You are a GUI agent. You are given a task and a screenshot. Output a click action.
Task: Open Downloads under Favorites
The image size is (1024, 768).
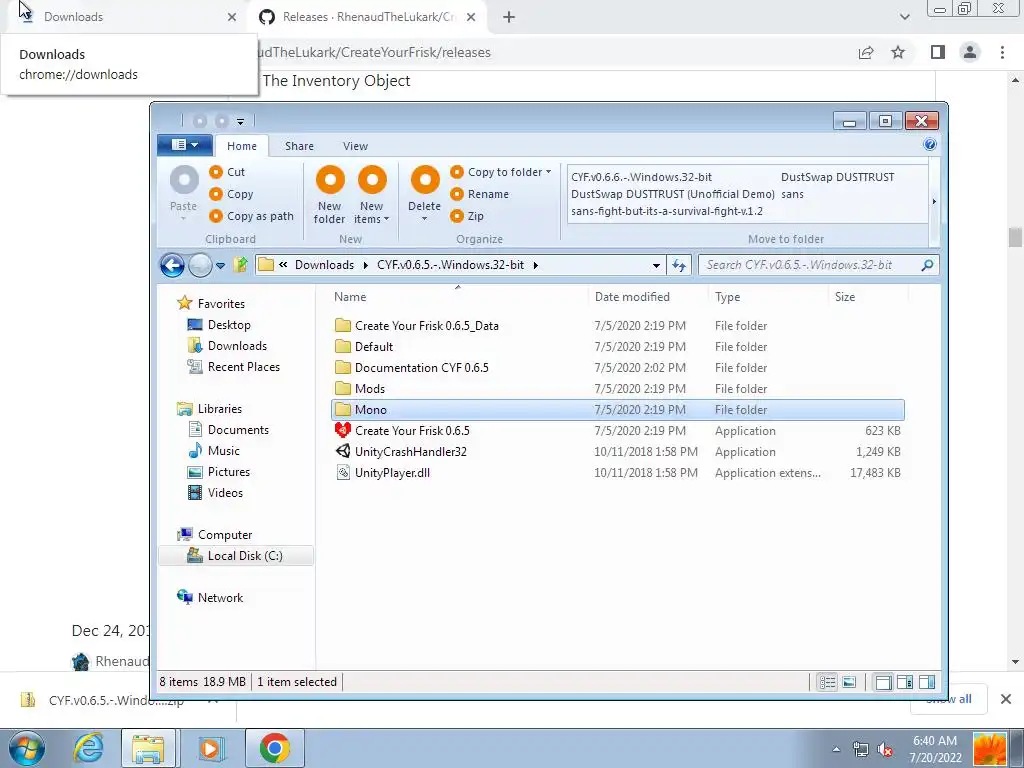click(x=227, y=346)
